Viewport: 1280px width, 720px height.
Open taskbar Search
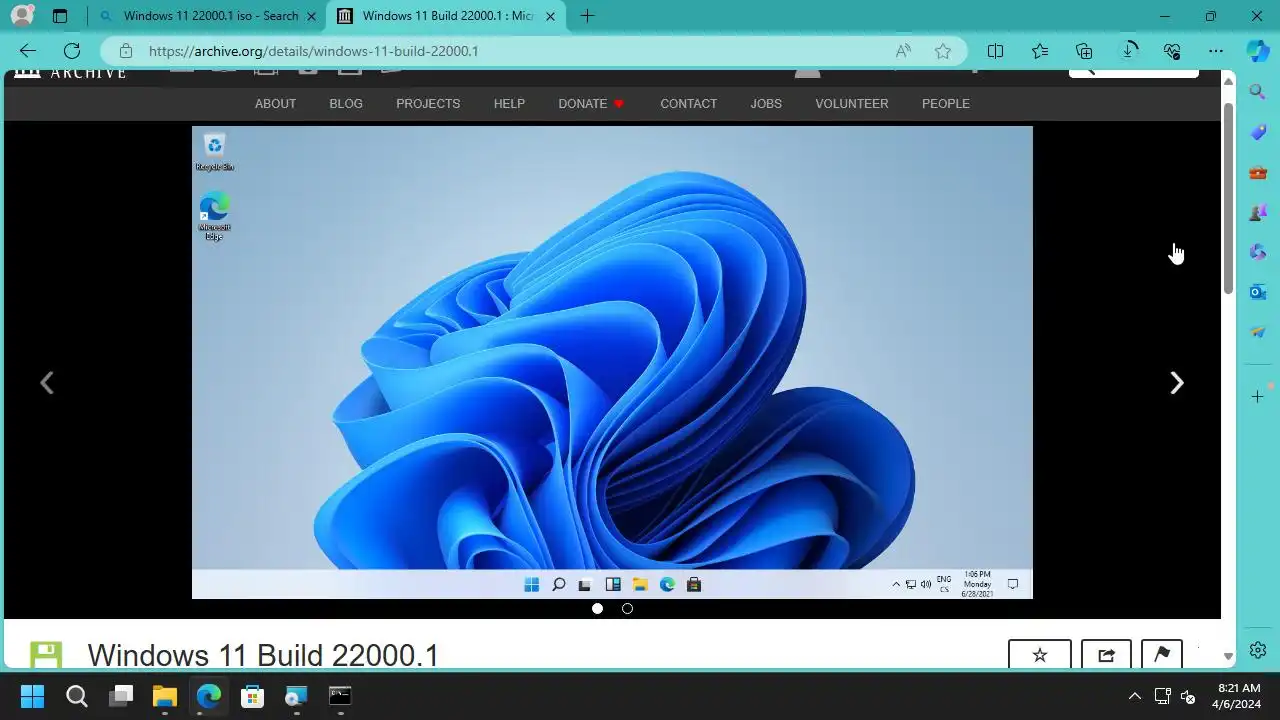click(x=77, y=696)
